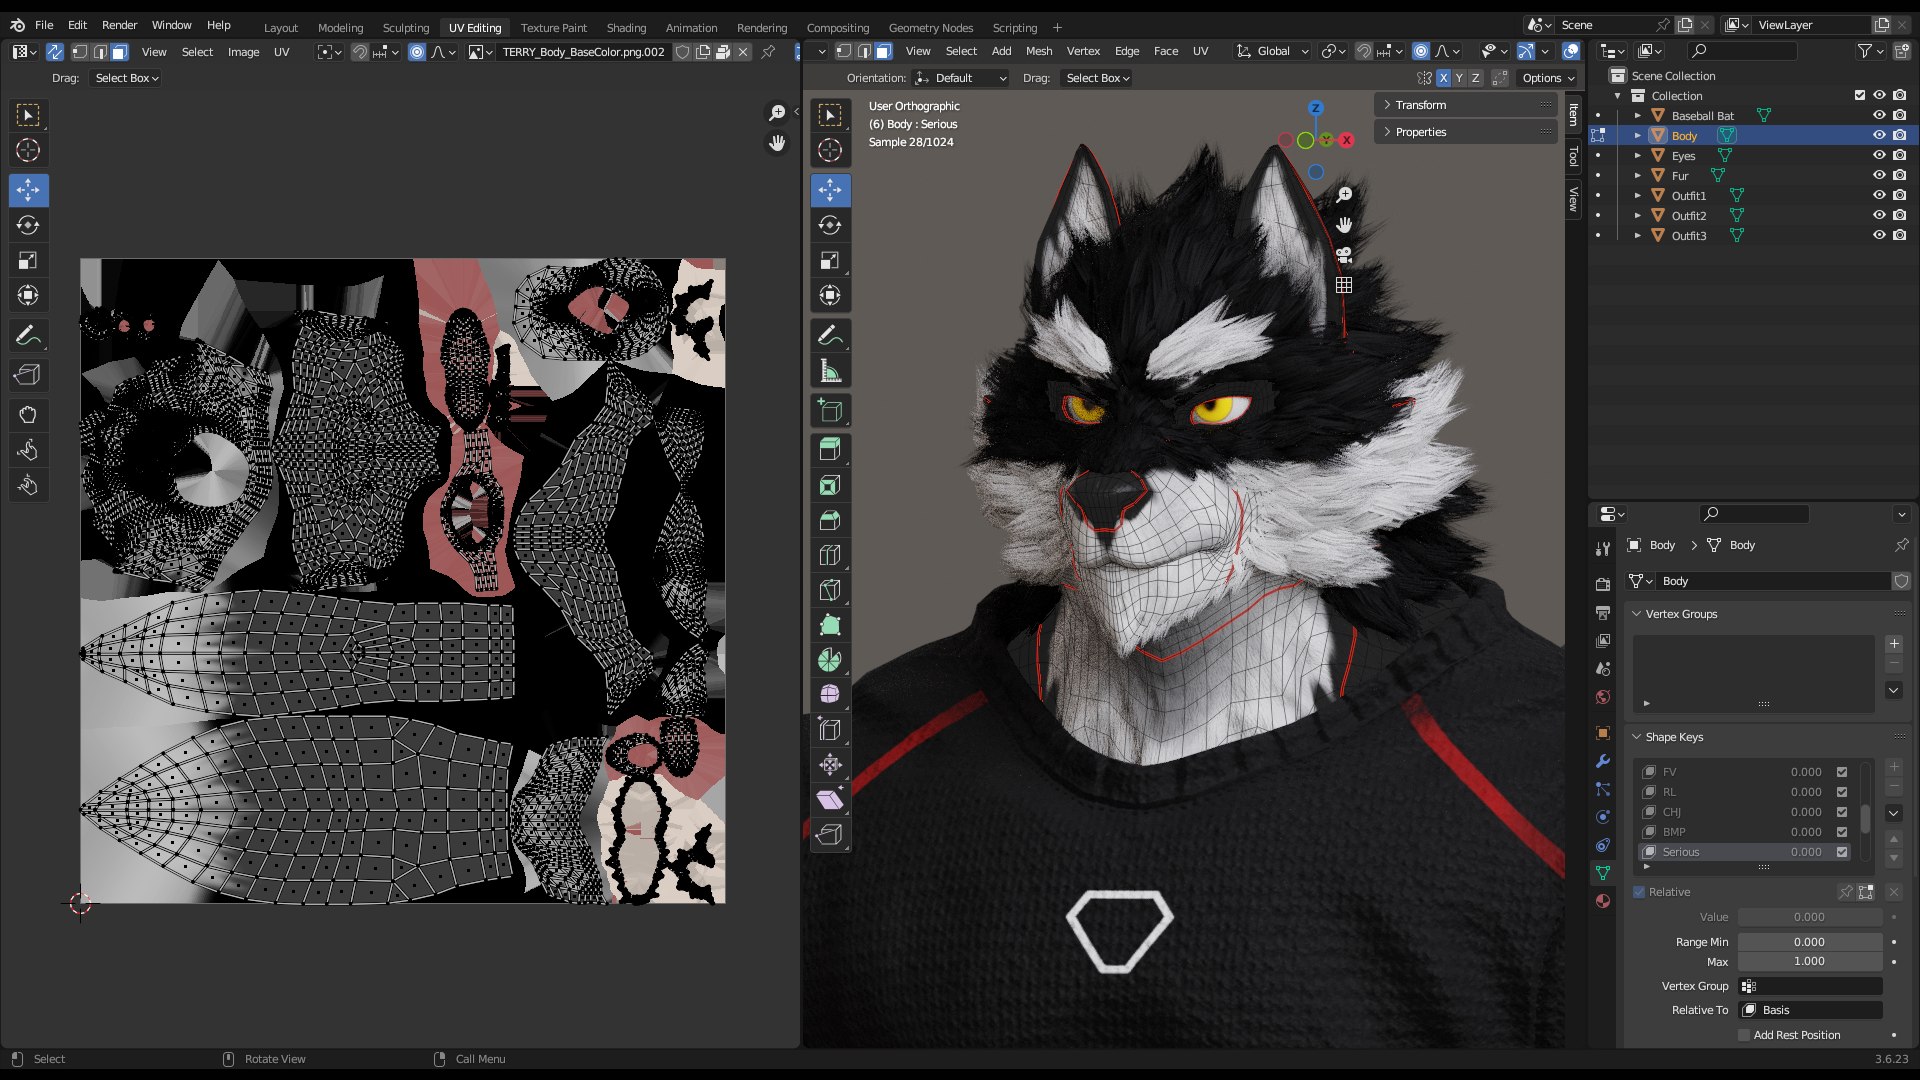Adjust the Range Min field slider
This screenshot has width=1920, height=1080.
pyautogui.click(x=1810, y=942)
